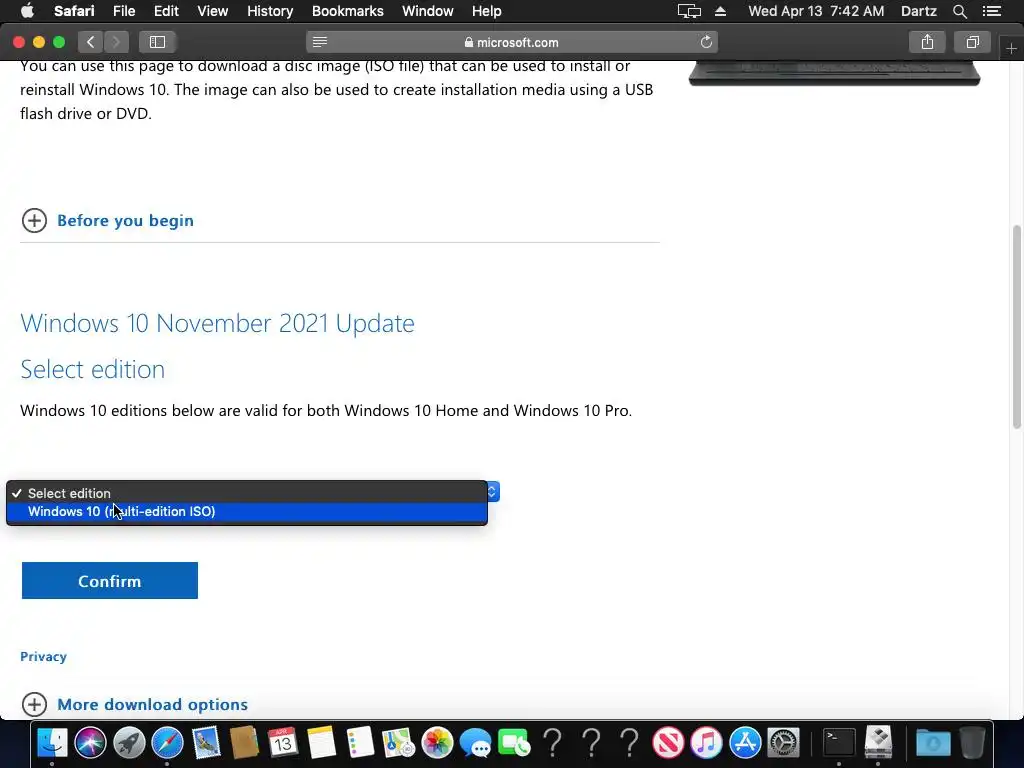Screen dimensions: 1024x768
Task: Open the View menu
Action: tap(213, 11)
